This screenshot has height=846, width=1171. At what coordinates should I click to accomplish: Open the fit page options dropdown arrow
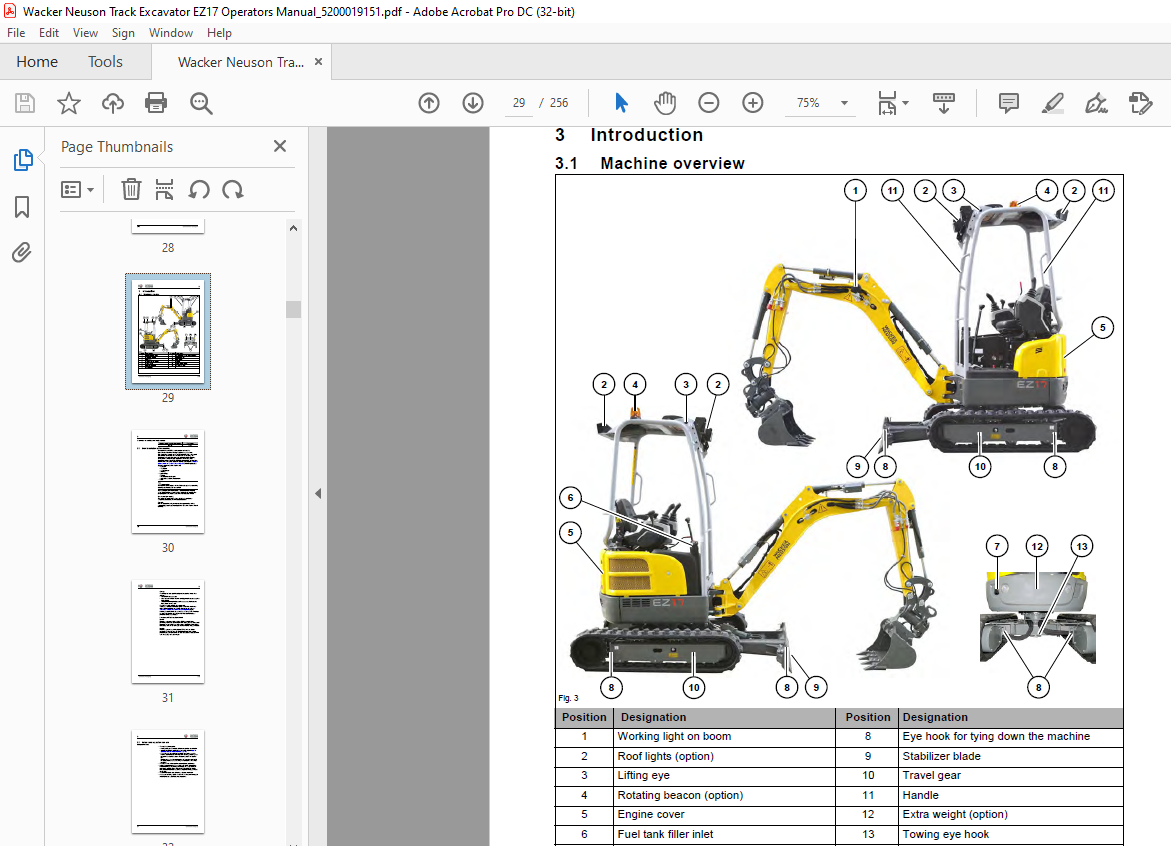click(905, 103)
